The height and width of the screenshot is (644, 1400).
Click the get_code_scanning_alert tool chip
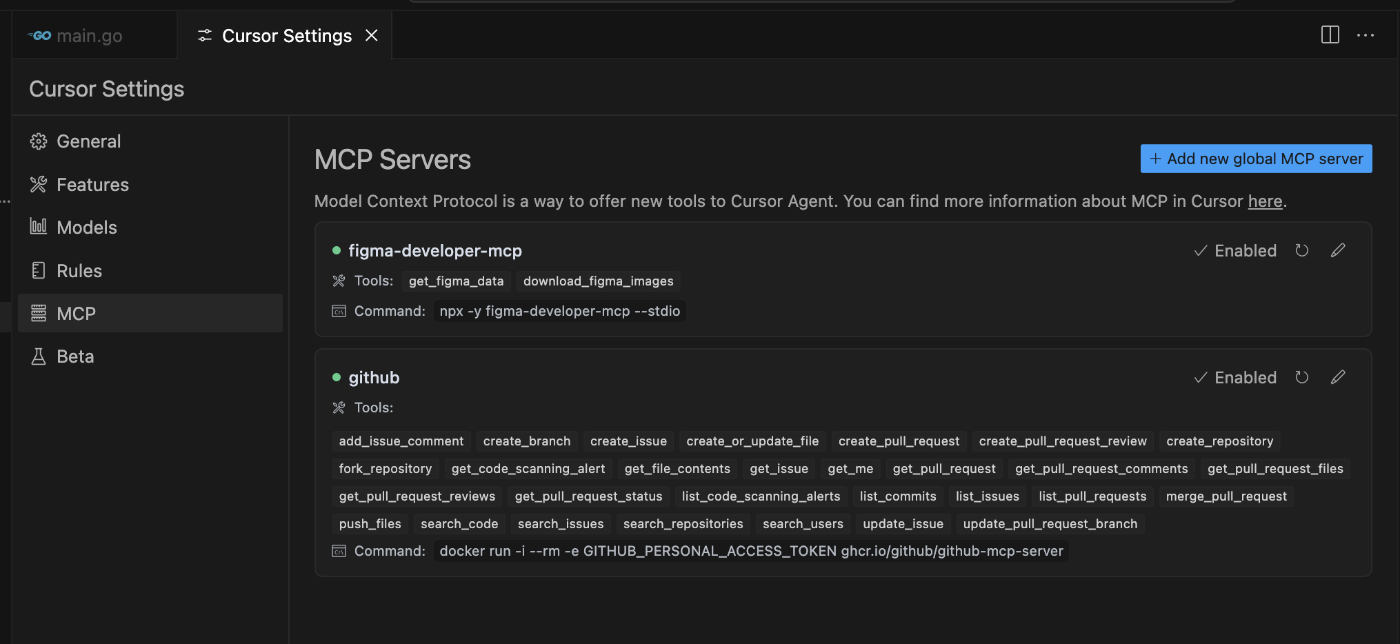(x=528, y=469)
